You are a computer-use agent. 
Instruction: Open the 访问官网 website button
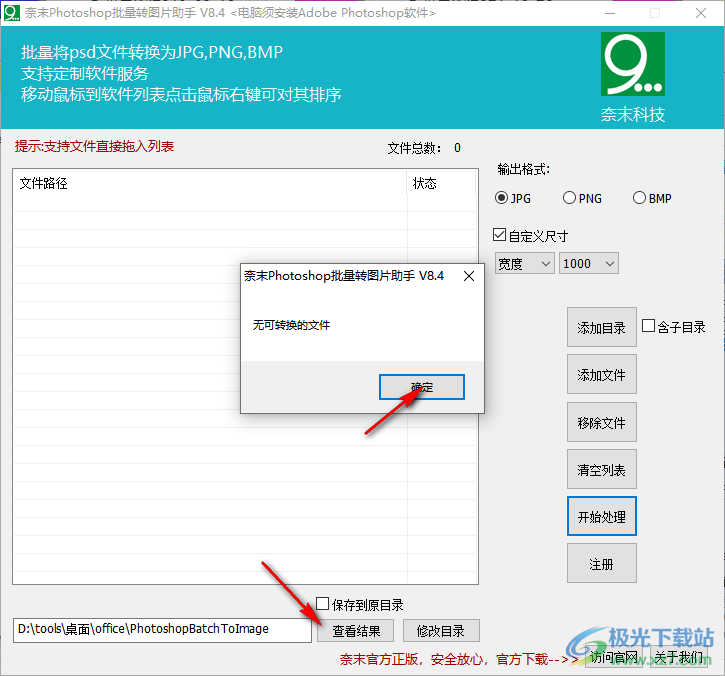click(613, 657)
